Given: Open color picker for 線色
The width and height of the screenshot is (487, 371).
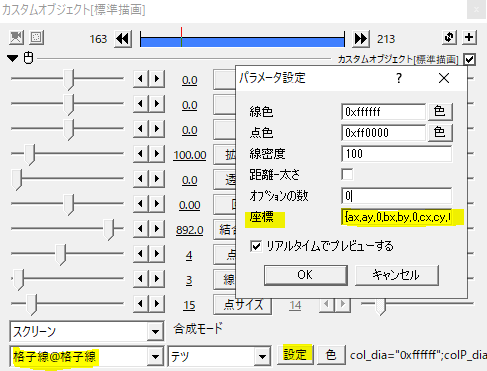Looking at the screenshot, I should click(440, 112).
